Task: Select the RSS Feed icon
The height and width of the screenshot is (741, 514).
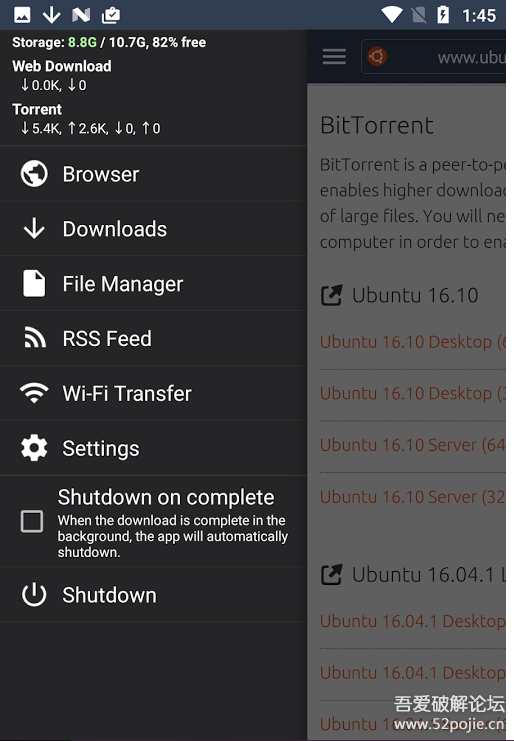Action: pyautogui.click(x=35, y=338)
